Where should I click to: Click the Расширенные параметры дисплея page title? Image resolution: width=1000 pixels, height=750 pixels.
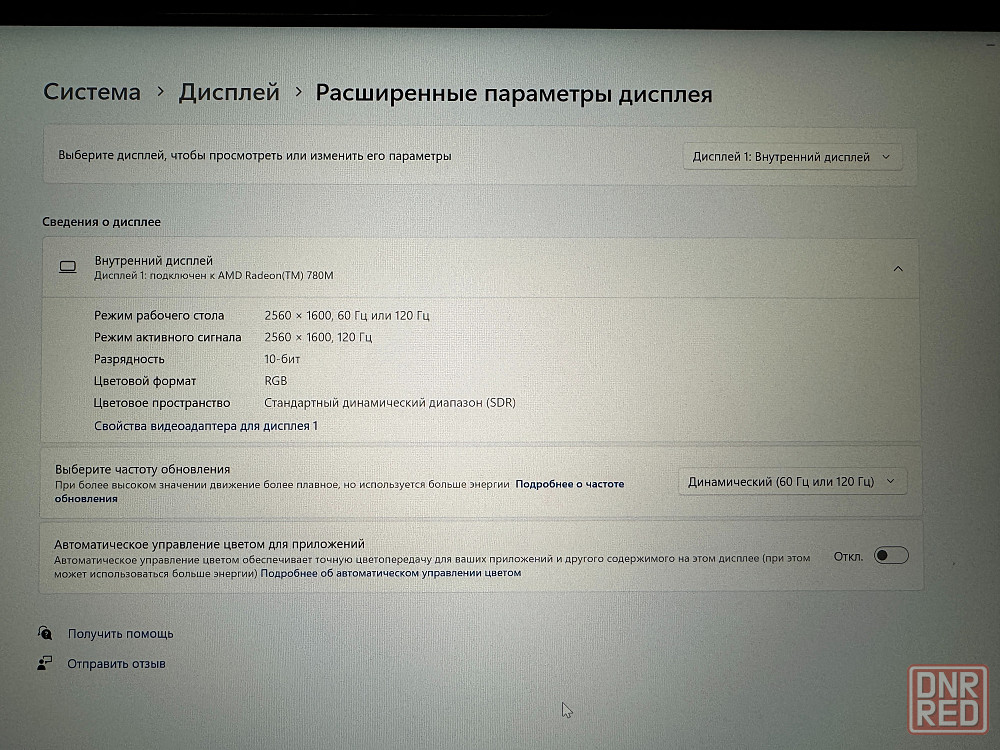coord(514,93)
